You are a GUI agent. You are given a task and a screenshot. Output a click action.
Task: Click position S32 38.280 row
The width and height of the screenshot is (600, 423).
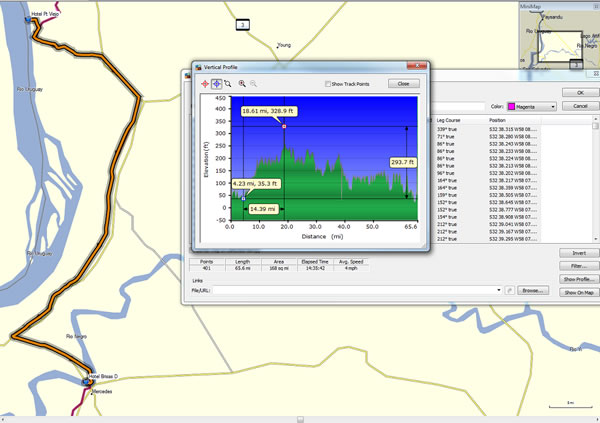(x=513, y=137)
